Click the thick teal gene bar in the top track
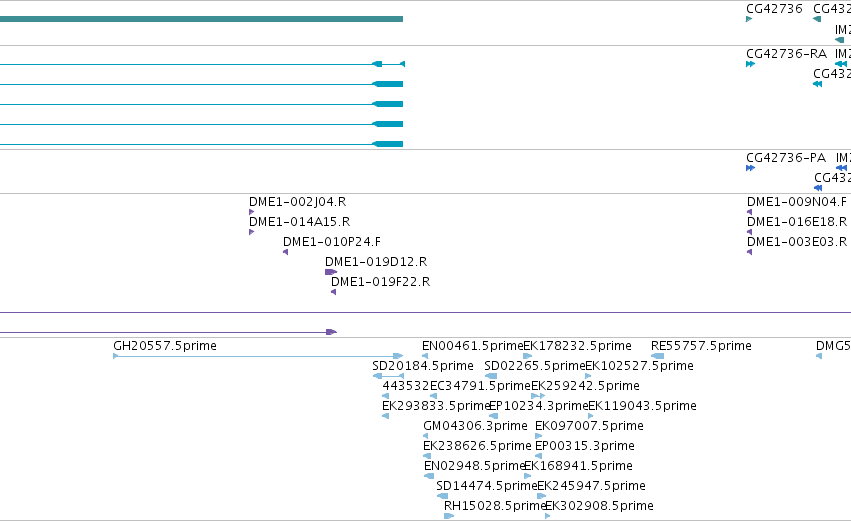The height and width of the screenshot is (521, 851). click(201, 19)
